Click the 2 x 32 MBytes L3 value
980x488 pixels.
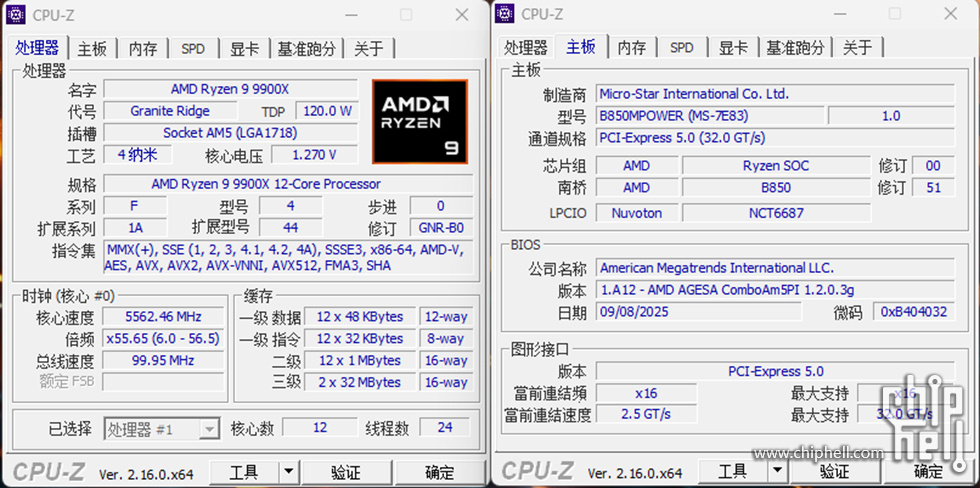pos(360,382)
